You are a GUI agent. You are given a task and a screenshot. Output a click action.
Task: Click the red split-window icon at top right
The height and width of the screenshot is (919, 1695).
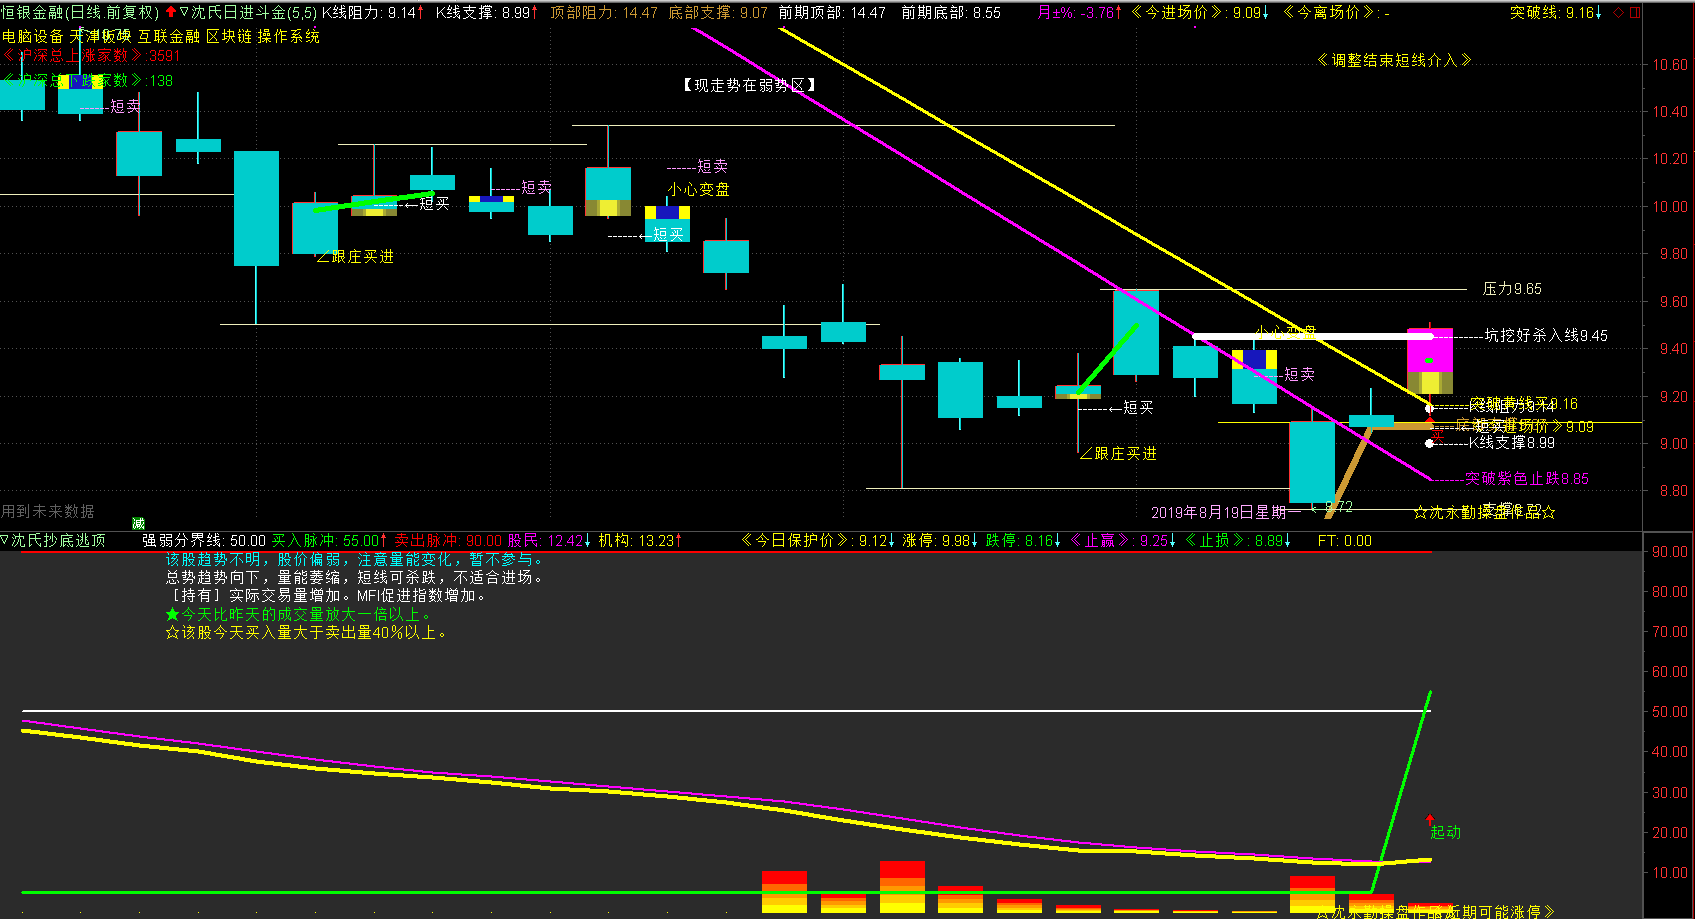(x=1635, y=13)
